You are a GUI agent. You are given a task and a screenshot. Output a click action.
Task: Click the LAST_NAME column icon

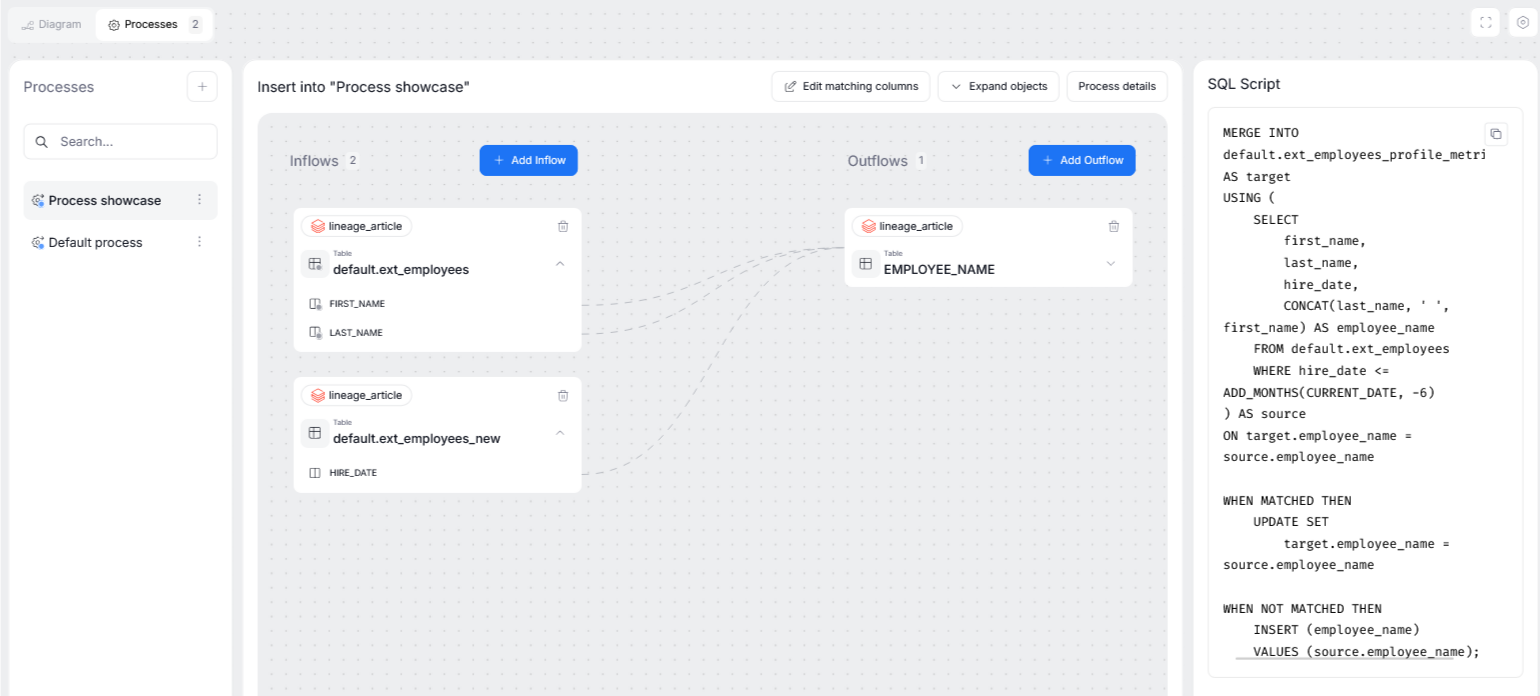(315, 332)
